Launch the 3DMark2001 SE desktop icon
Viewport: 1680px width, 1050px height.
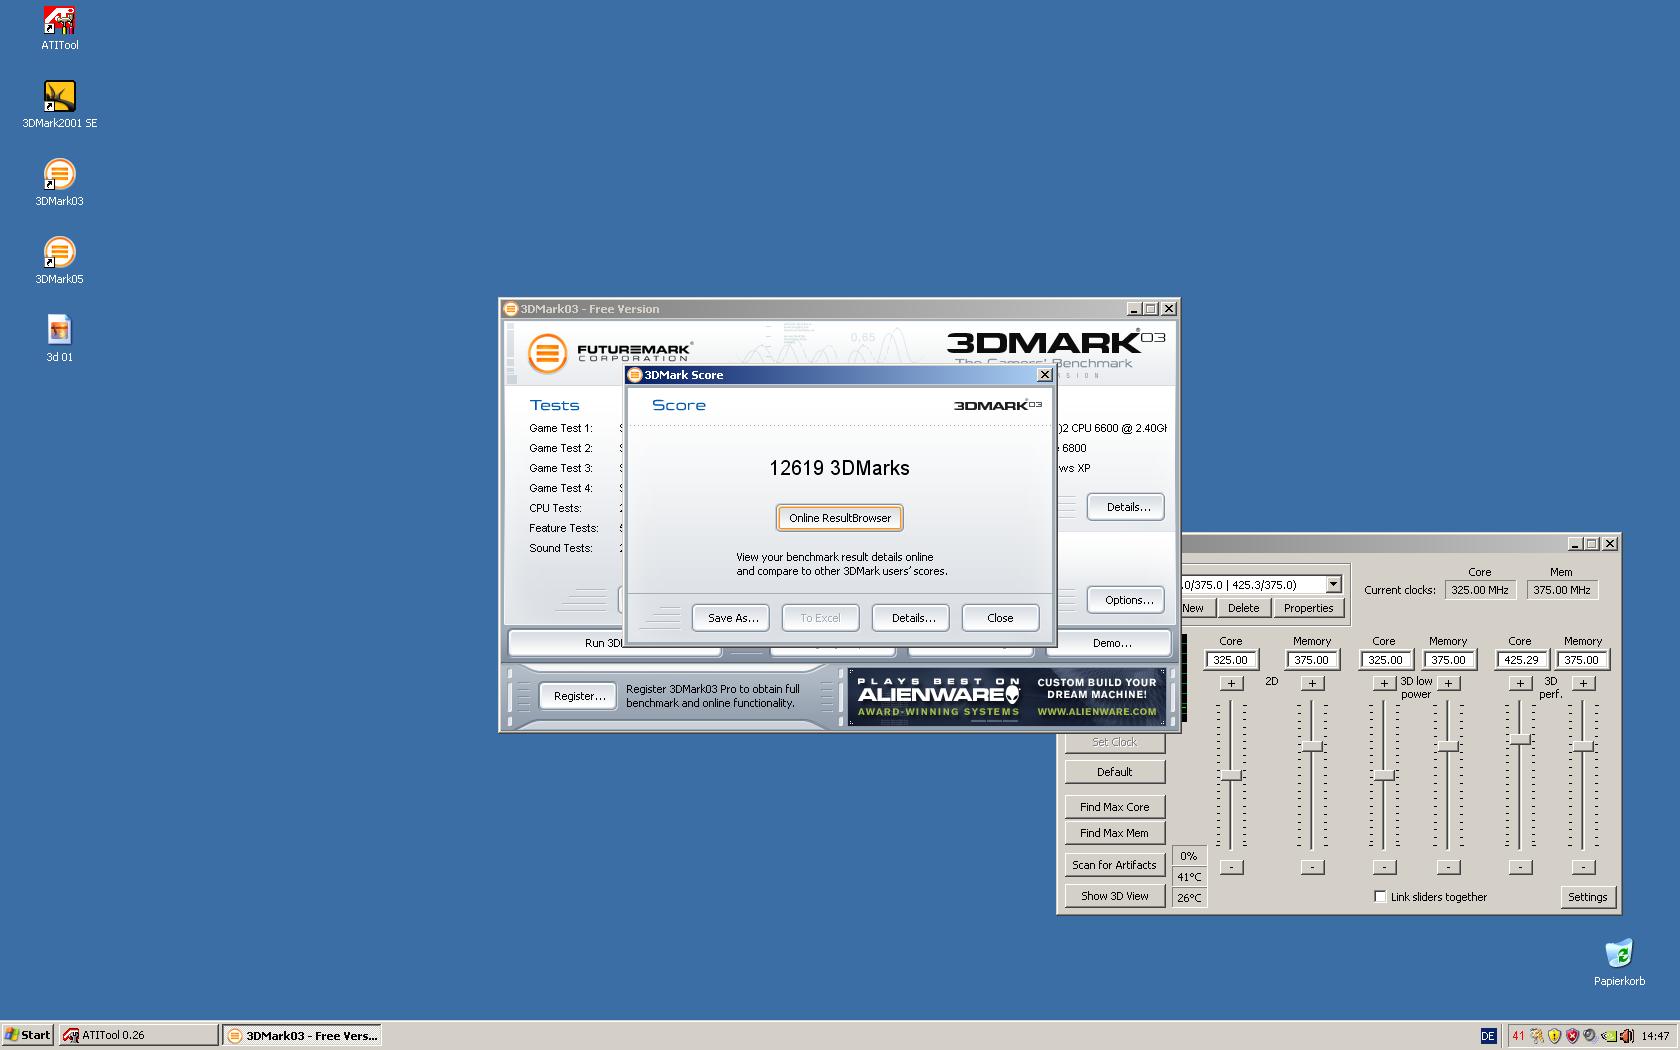click(59, 105)
